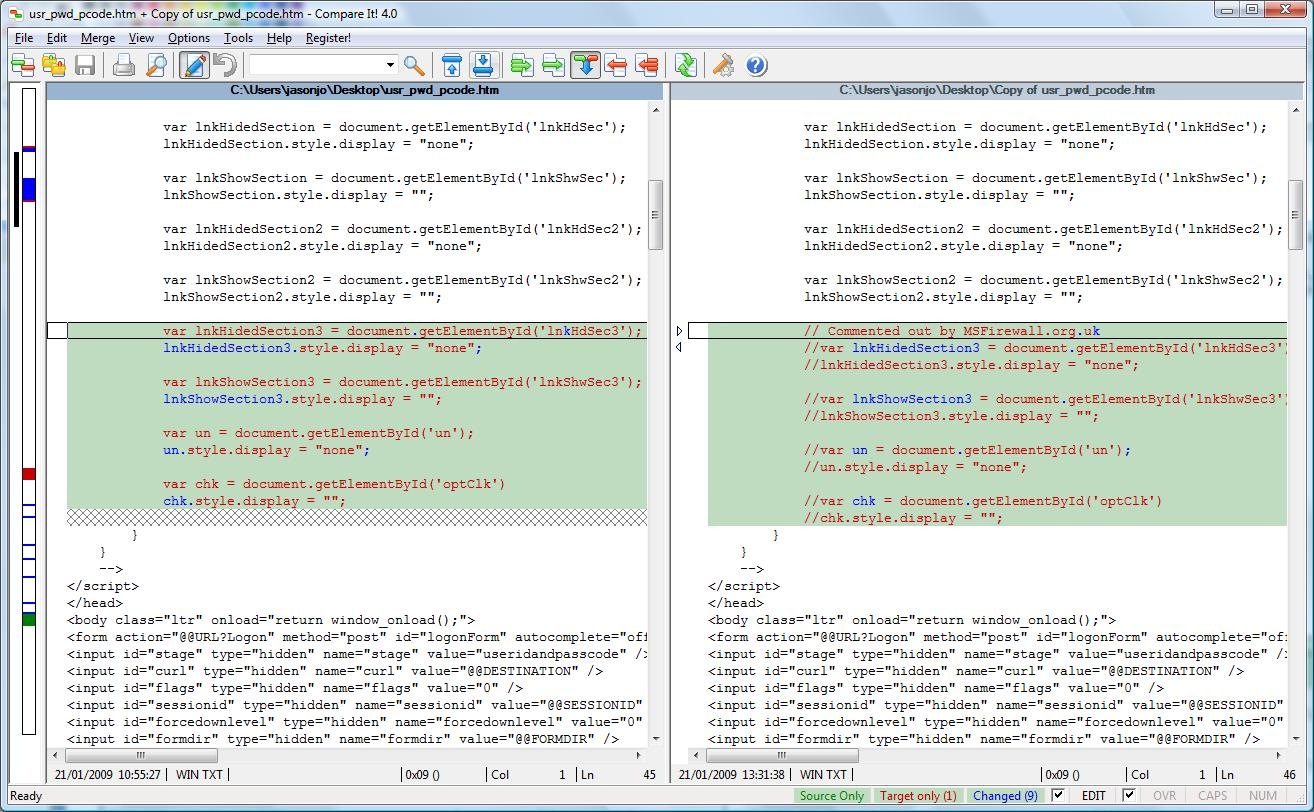Click left pane vertical scrollbar up arrow
Viewport: 1314px width, 812px height.
click(x=655, y=109)
